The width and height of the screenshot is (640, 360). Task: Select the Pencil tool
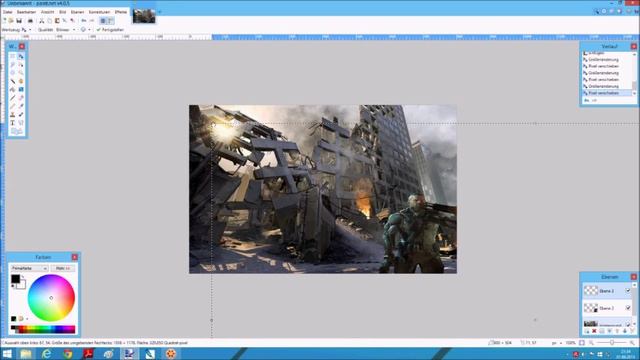point(13,106)
